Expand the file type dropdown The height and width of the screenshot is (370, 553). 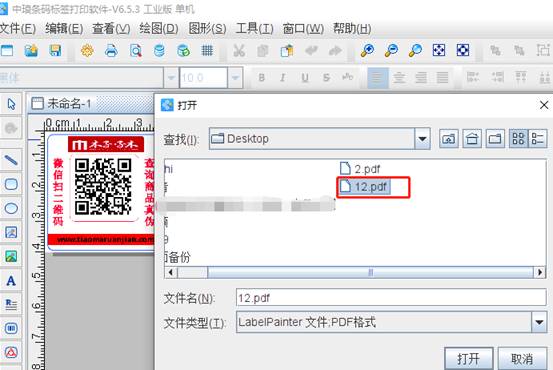539,322
